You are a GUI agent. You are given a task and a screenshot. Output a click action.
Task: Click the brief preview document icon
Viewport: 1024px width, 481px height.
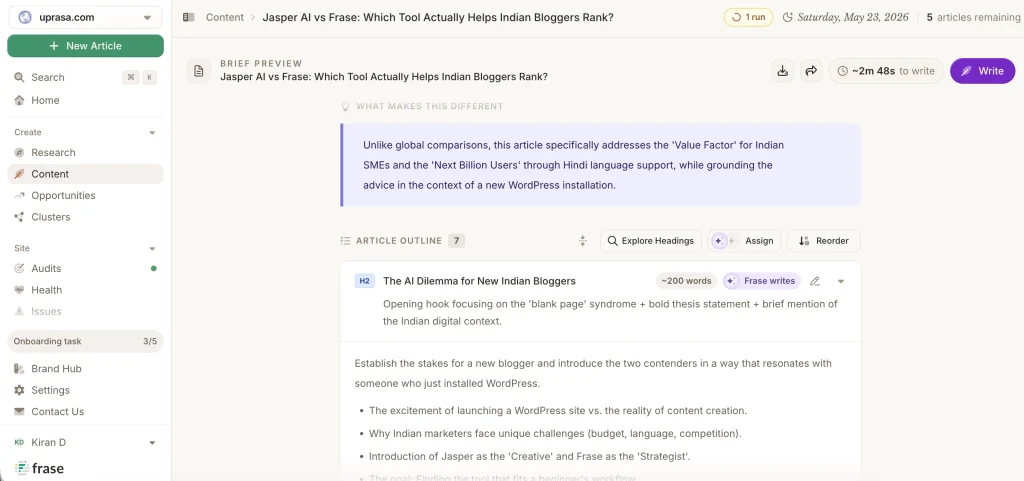click(x=199, y=70)
